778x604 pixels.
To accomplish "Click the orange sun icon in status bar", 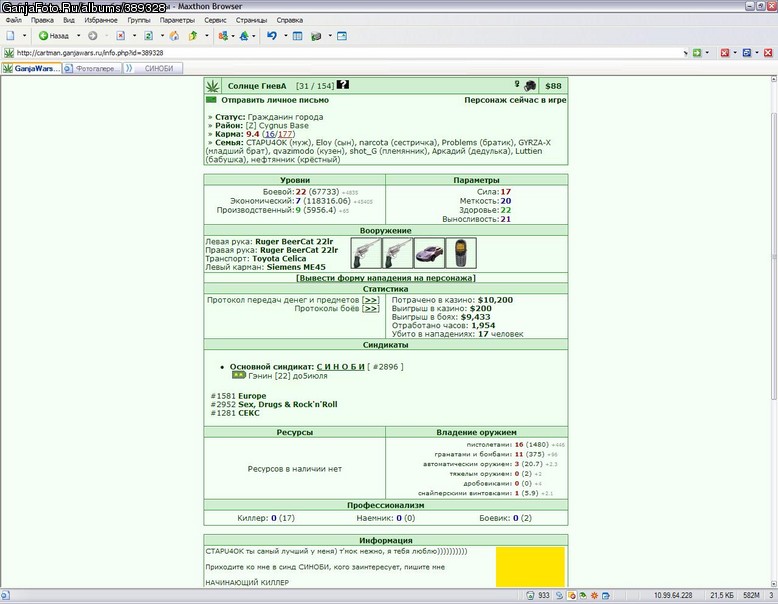I will [594, 595].
